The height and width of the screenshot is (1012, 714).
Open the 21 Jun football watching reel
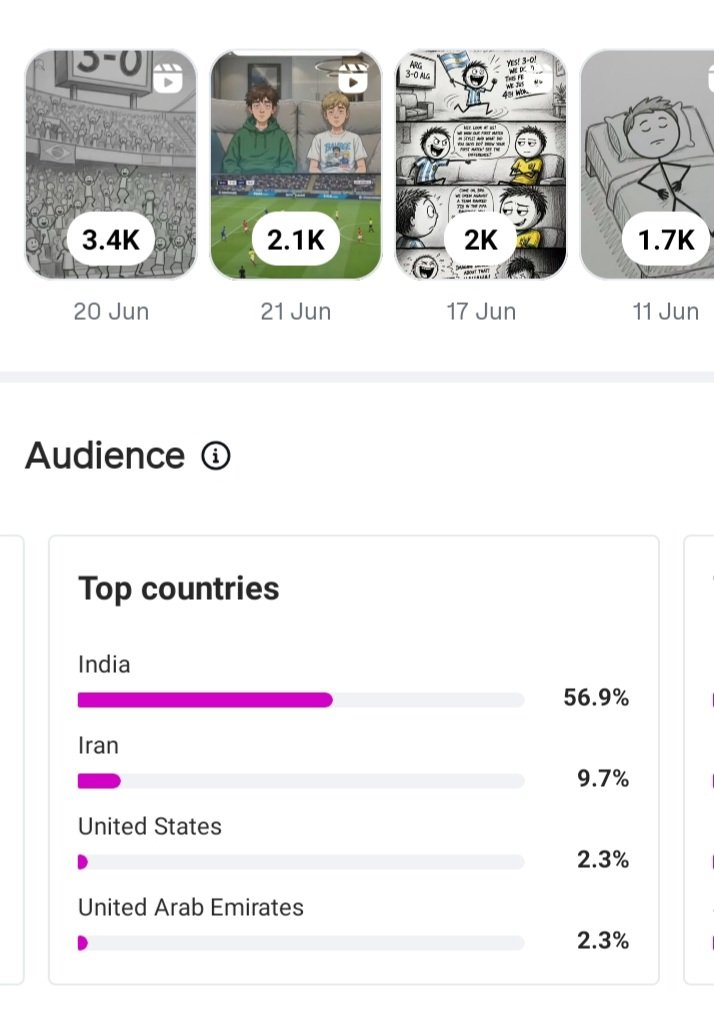[x=296, y=165]
